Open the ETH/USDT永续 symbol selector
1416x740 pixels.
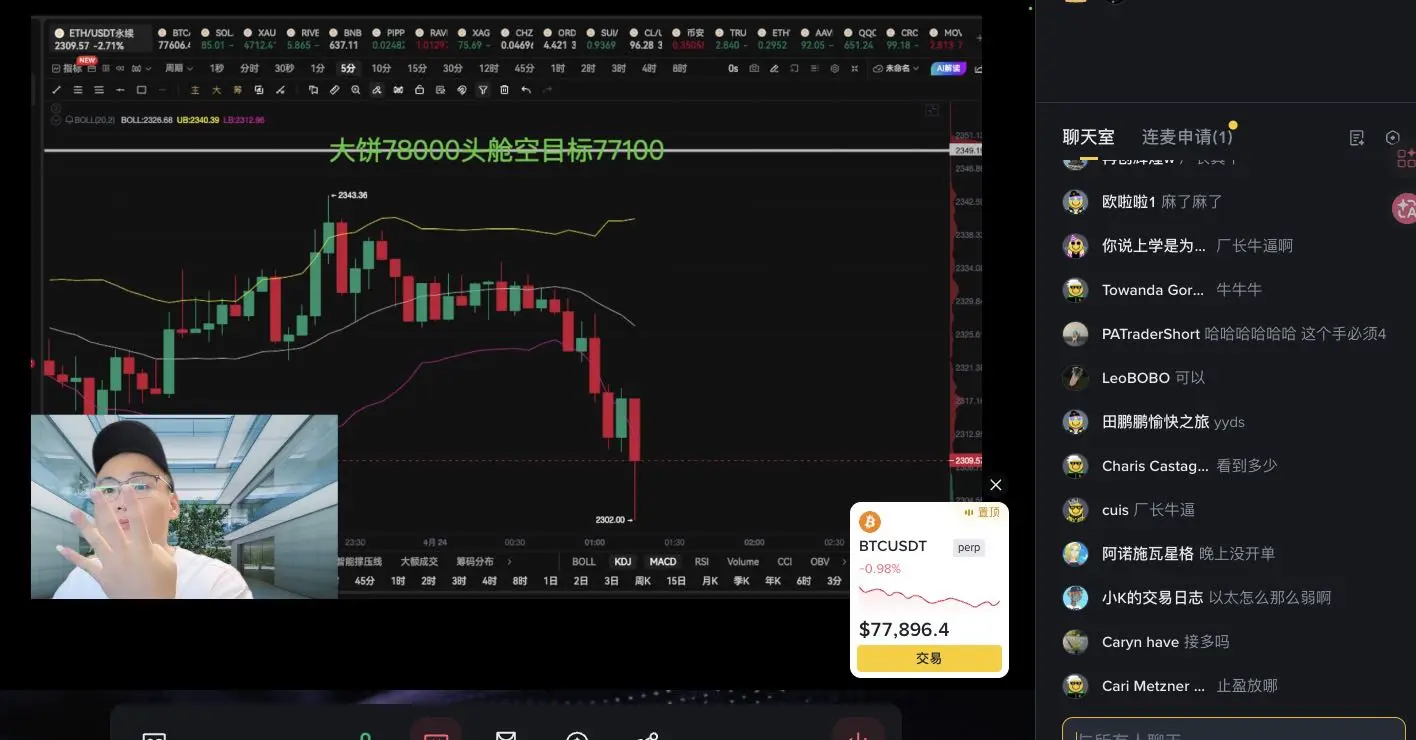(103, 39)
